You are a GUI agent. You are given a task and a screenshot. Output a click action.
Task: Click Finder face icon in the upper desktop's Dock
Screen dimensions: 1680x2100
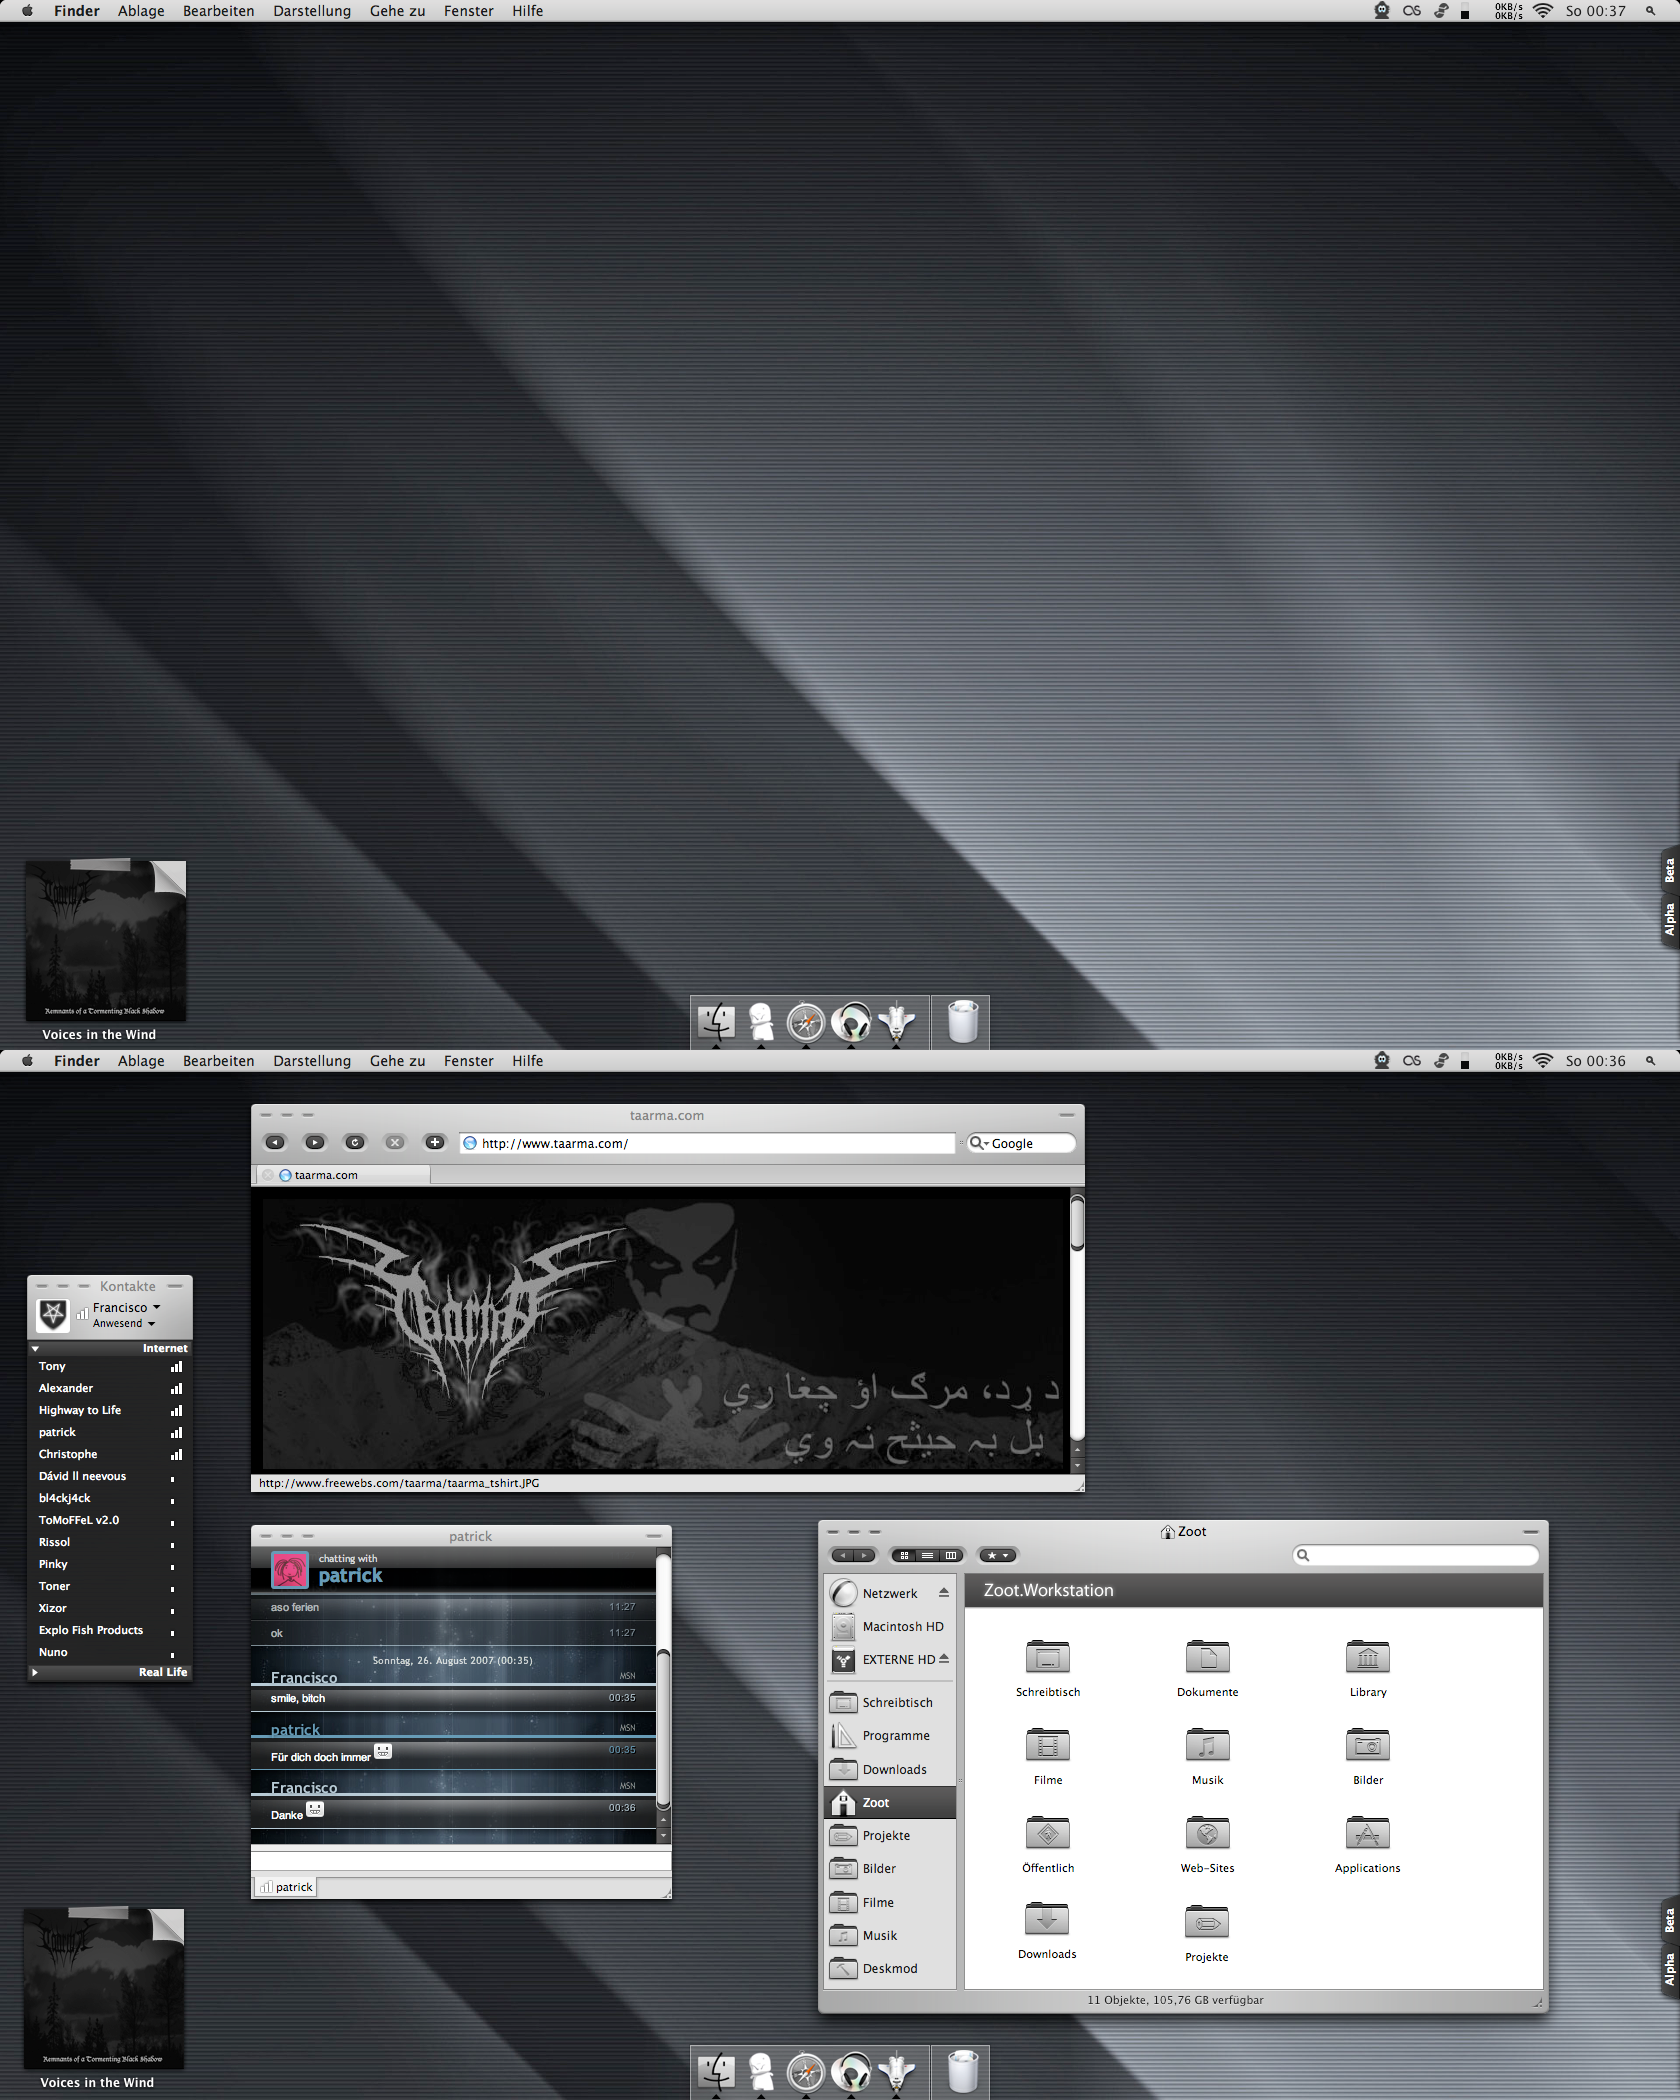[x=716, y=1021]
